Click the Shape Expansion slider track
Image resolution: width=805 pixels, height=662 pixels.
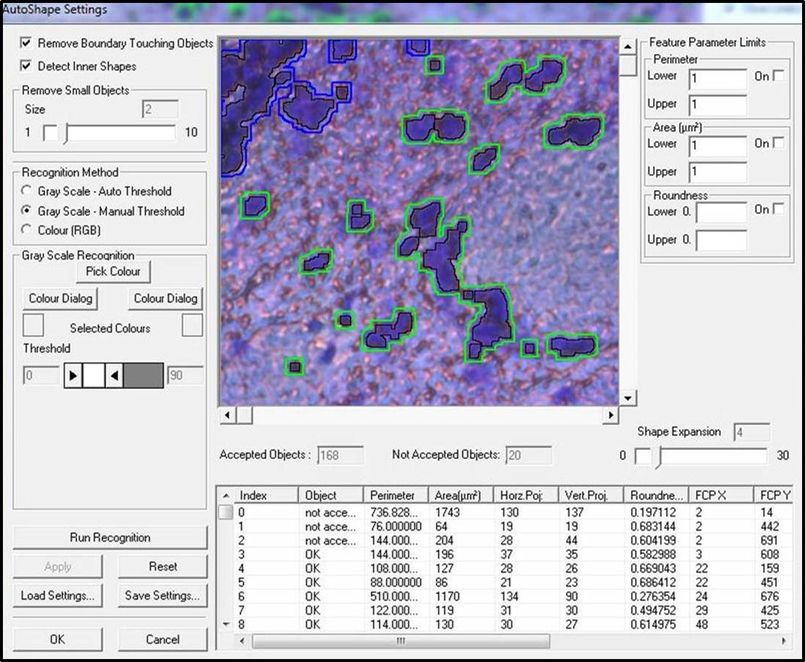click(x=710, y=456)
